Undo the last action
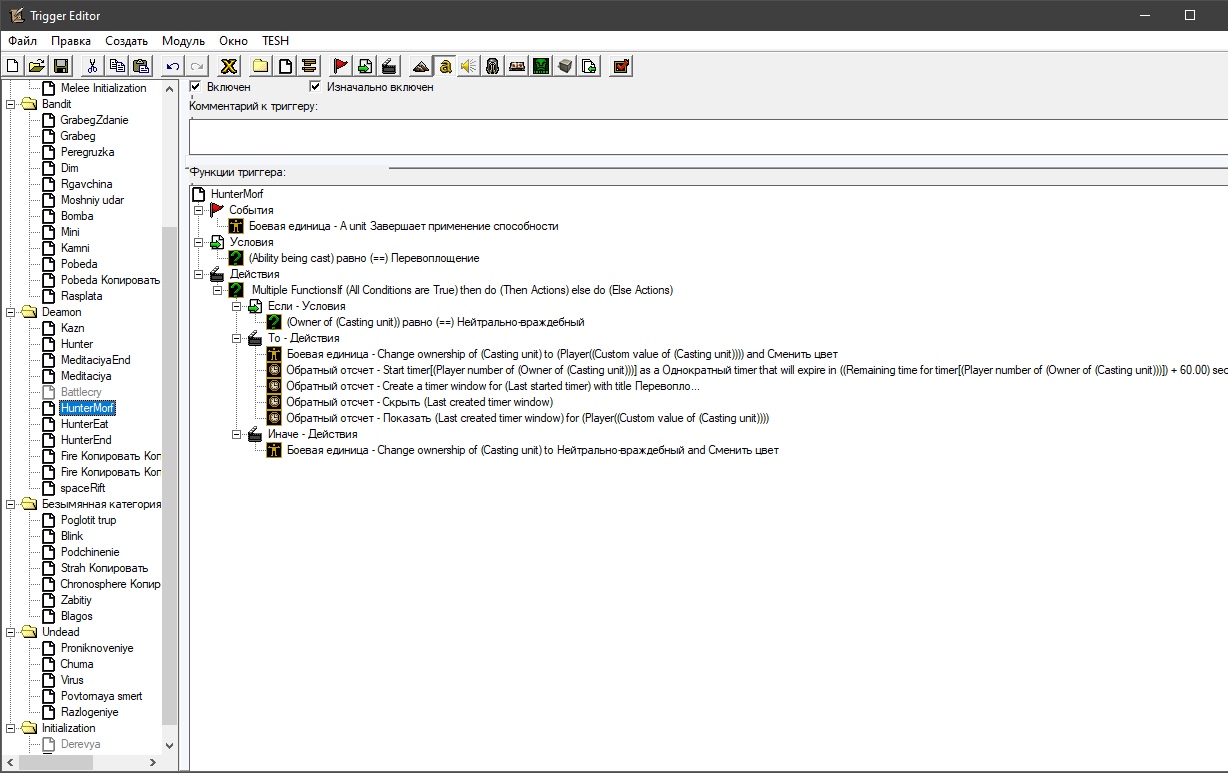Viewport: 1228px width, 773px height. (x=173, y=66)
